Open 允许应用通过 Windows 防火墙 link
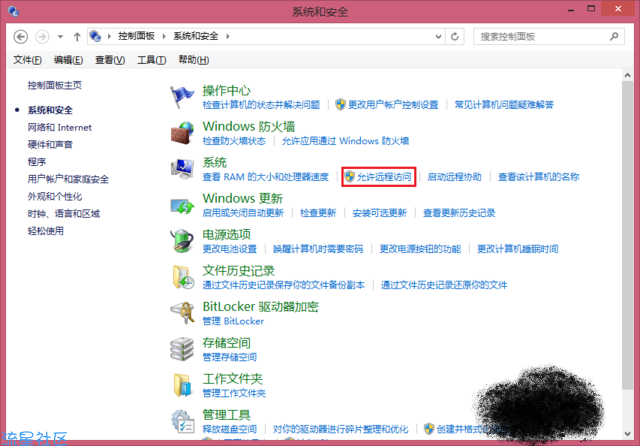Screen dimensions: 640x446 point(345,141)
